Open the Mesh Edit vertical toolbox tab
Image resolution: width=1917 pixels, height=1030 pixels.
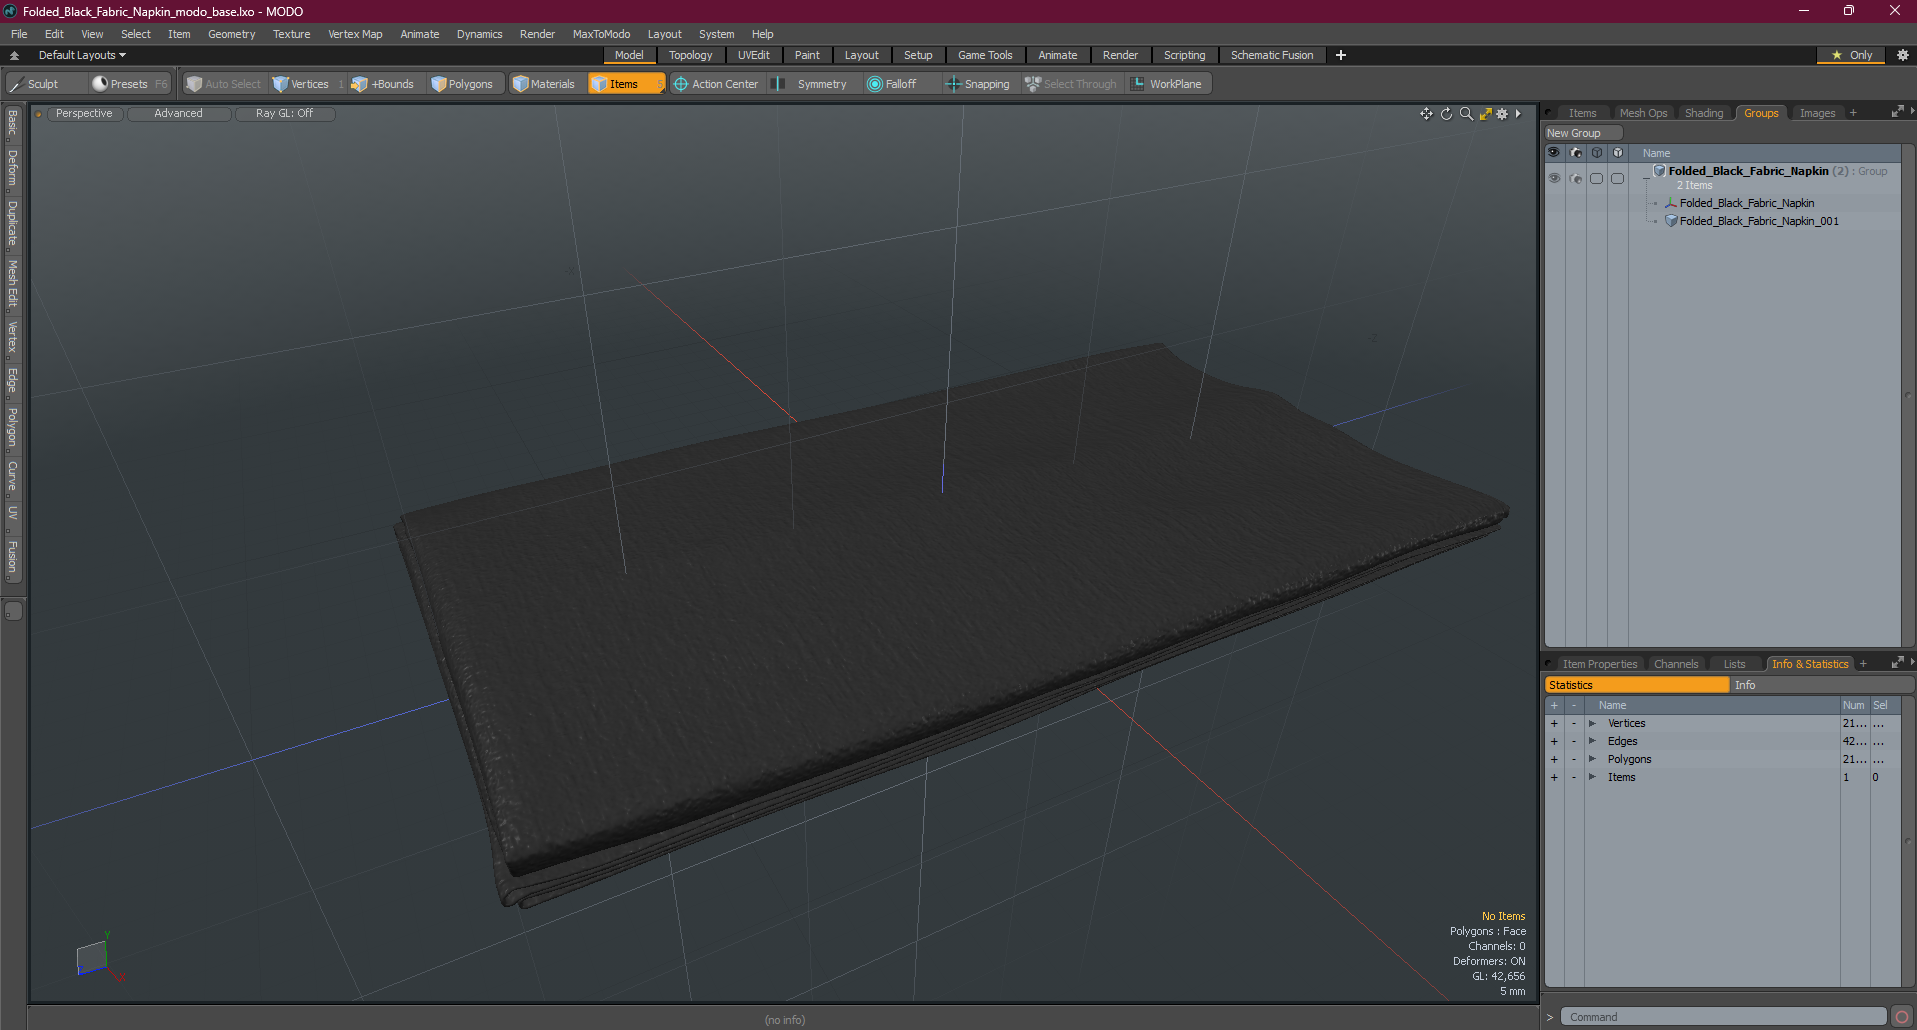tap(13, 284)
